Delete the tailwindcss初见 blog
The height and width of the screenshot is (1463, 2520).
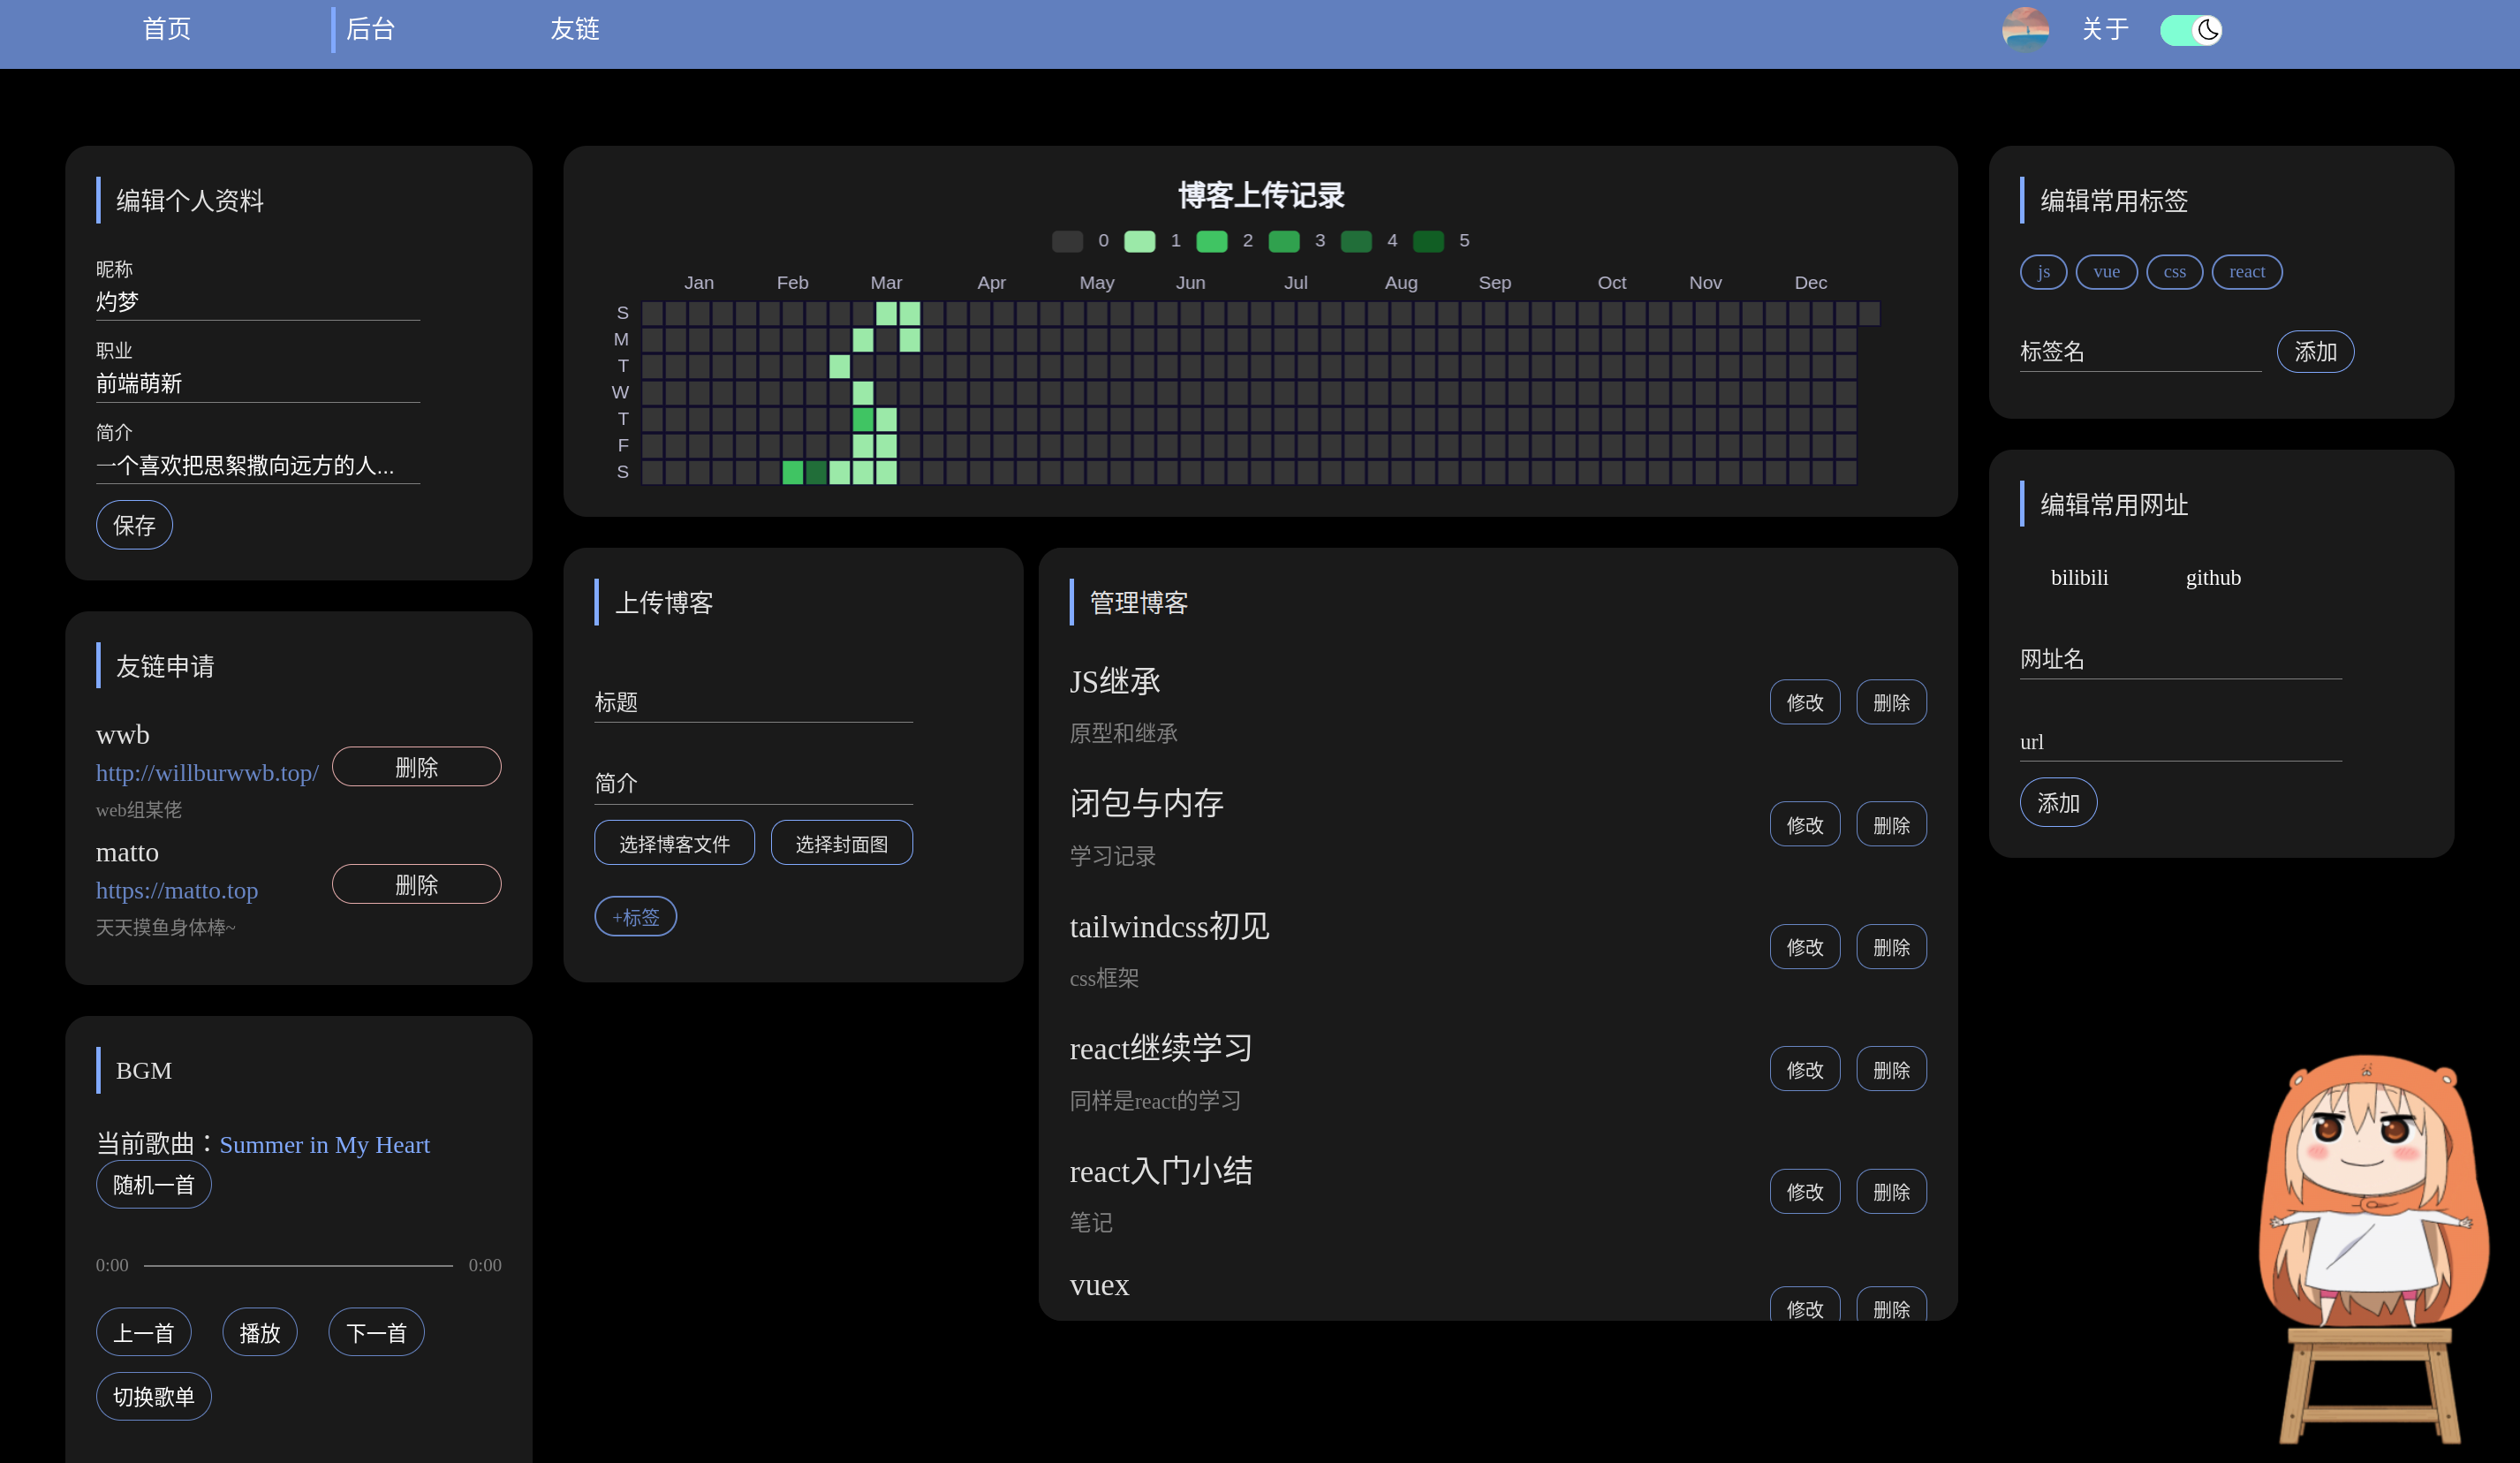[x=1891, y=947]
